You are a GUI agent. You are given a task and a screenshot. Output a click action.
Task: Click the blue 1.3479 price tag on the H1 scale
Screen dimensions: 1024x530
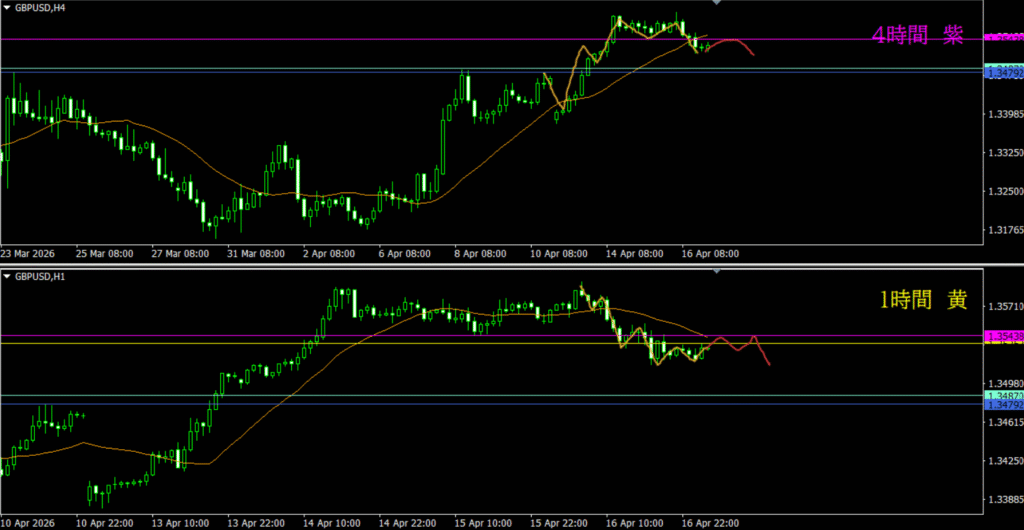click(x=1003, y=405)
